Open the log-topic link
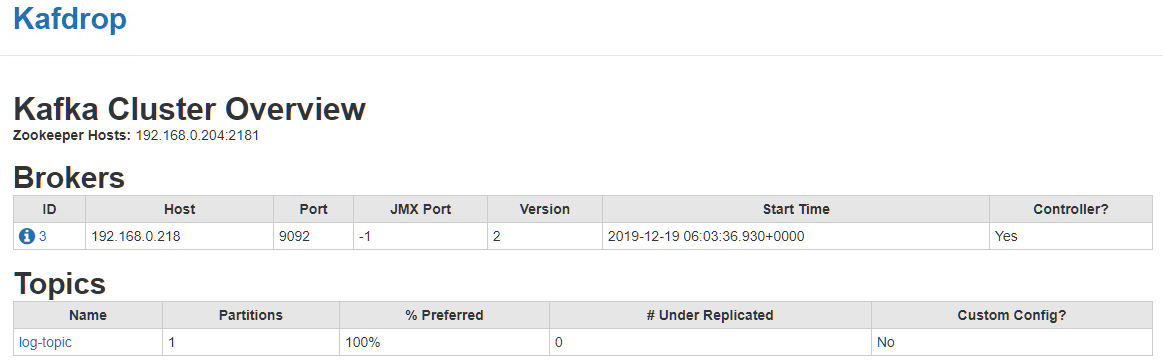 point(45,343)
